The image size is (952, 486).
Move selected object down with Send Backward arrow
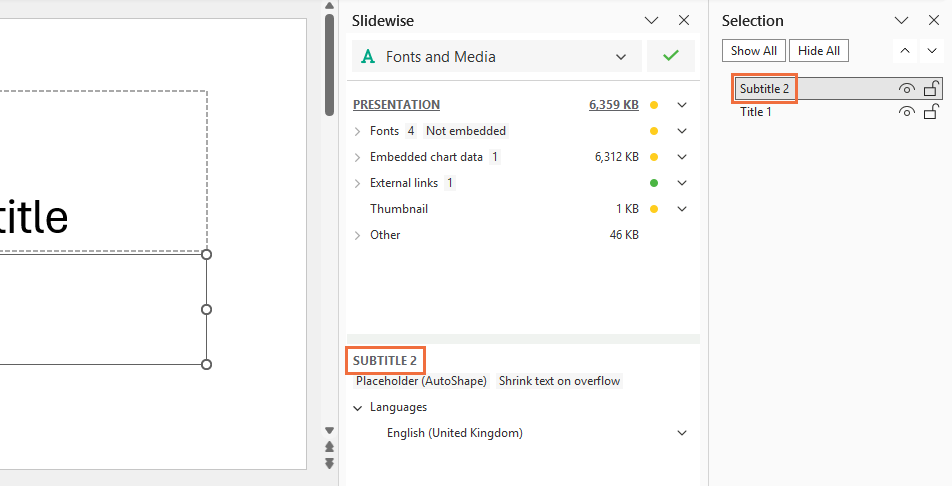932,51
